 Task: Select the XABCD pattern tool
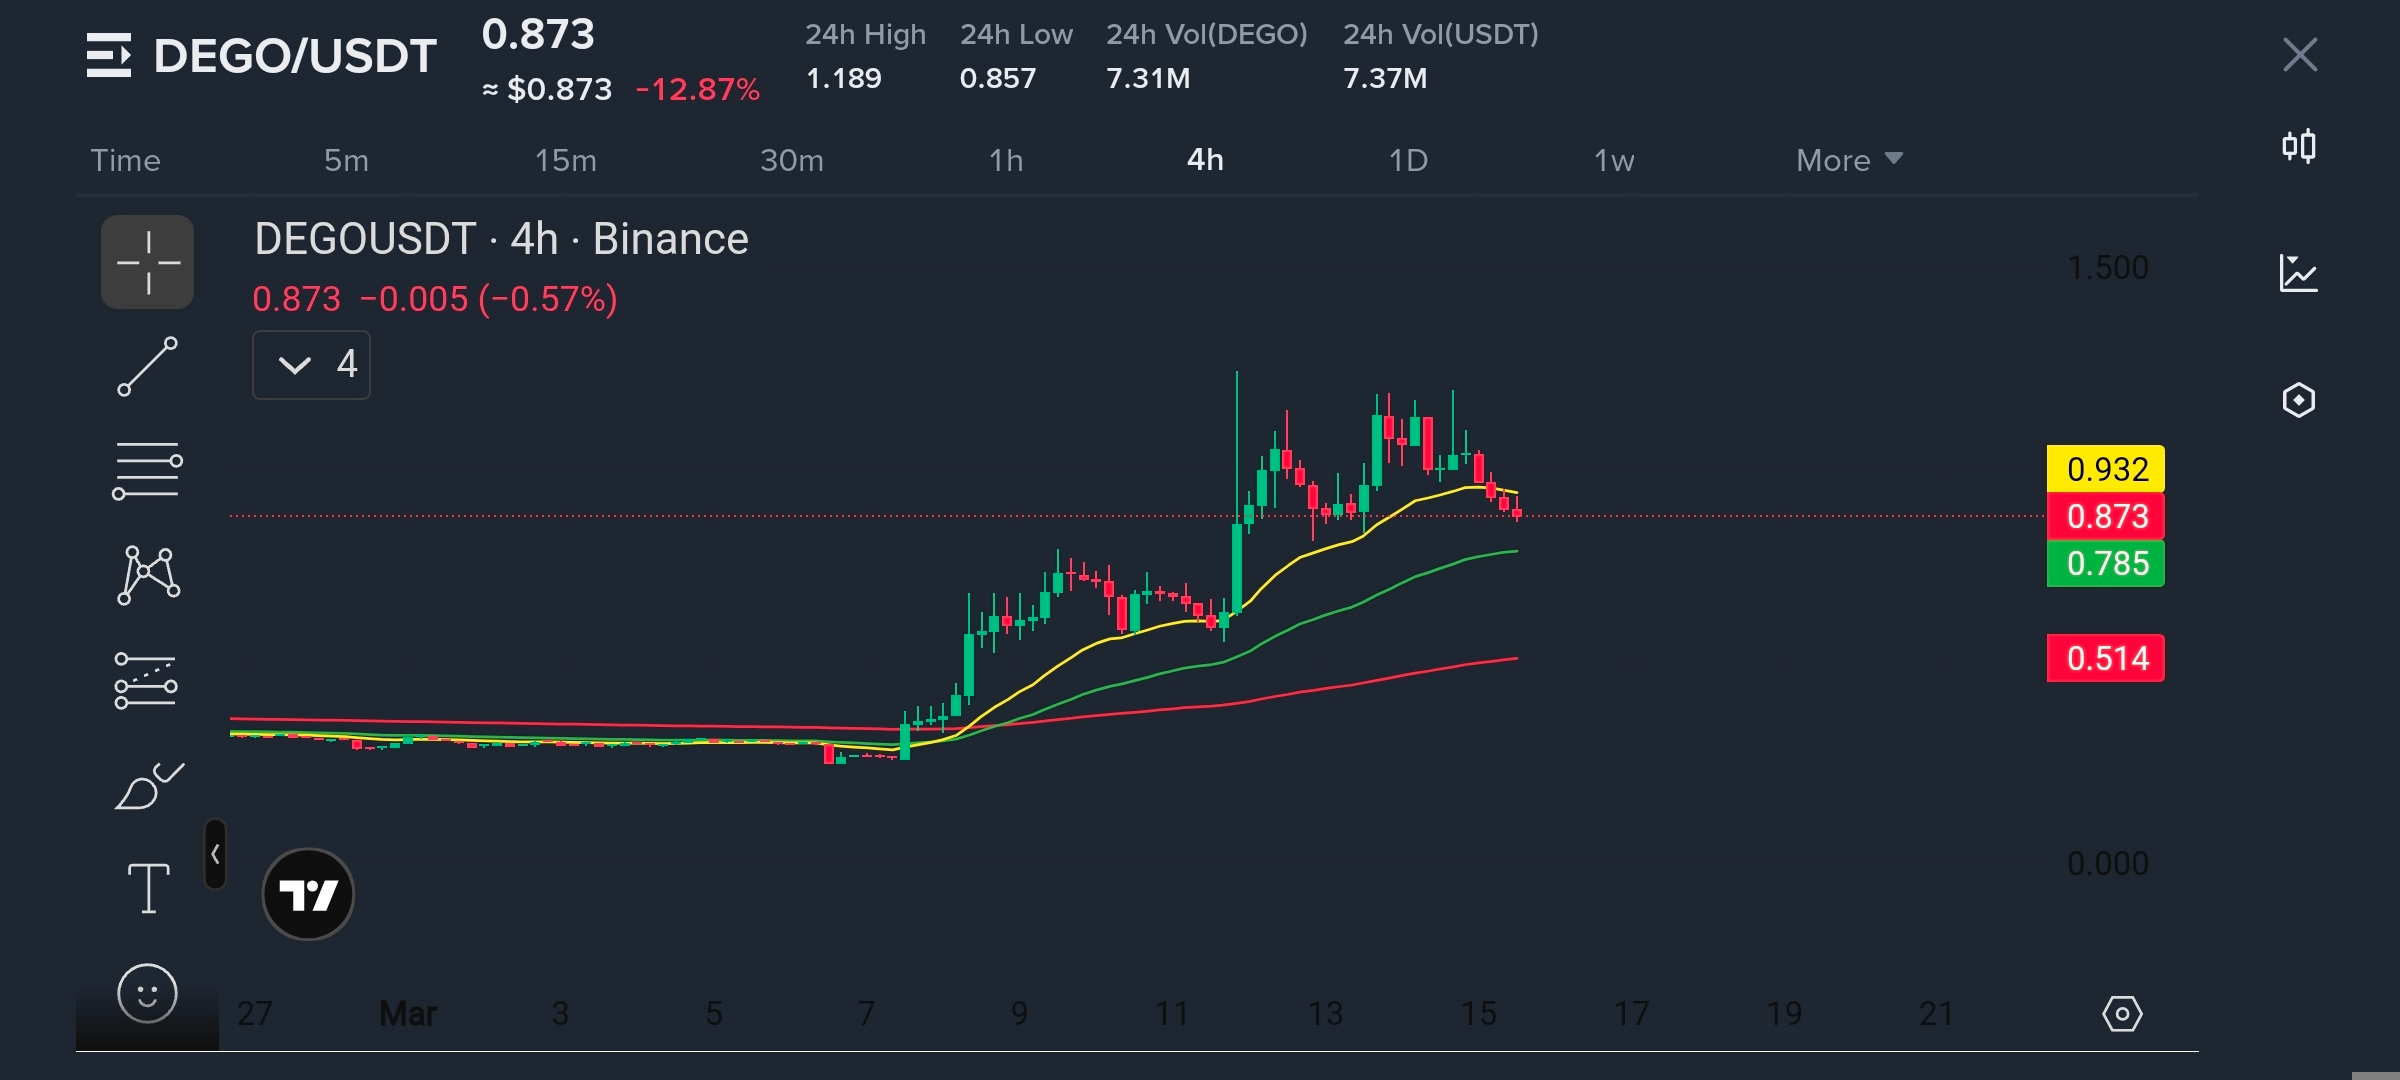(x=147, y=575)
